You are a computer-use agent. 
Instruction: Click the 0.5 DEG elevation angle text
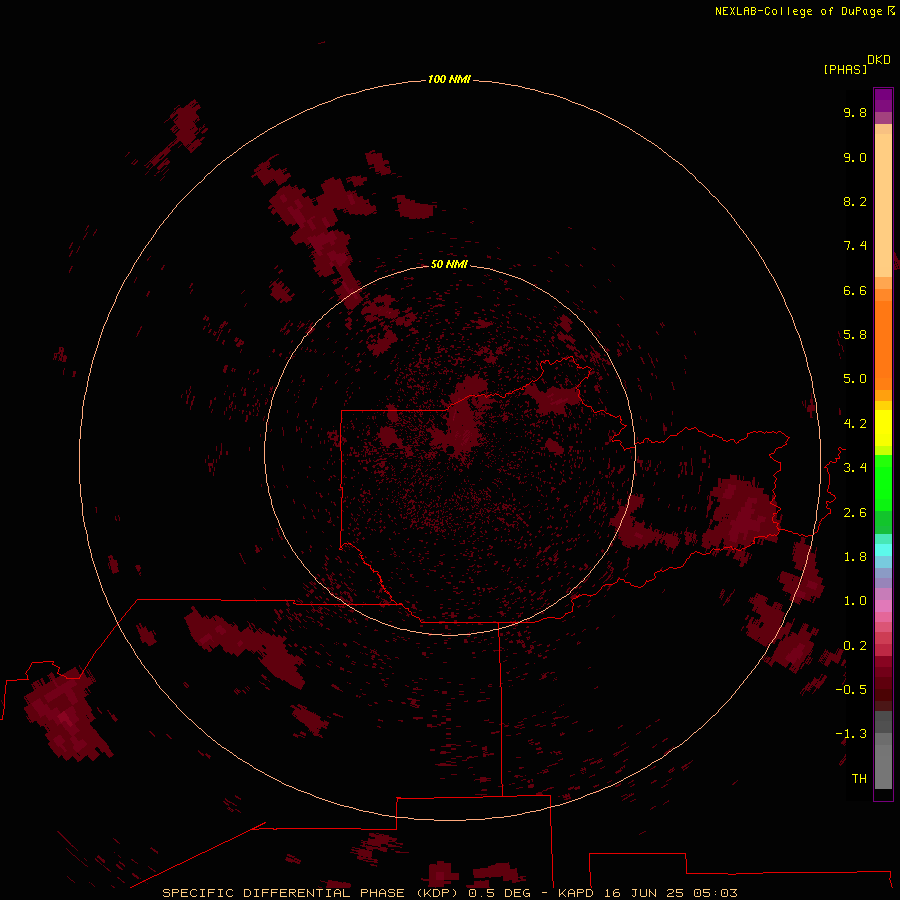point(502,893)
